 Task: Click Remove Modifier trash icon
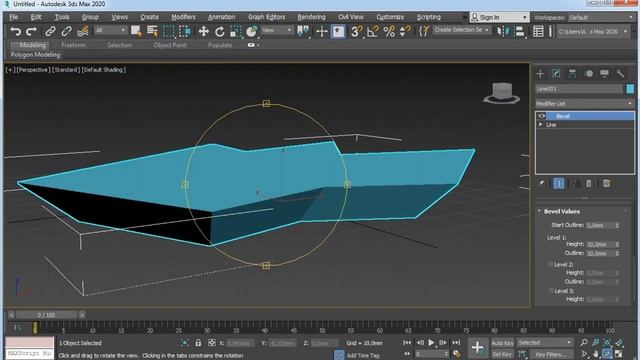pos(589,183)
